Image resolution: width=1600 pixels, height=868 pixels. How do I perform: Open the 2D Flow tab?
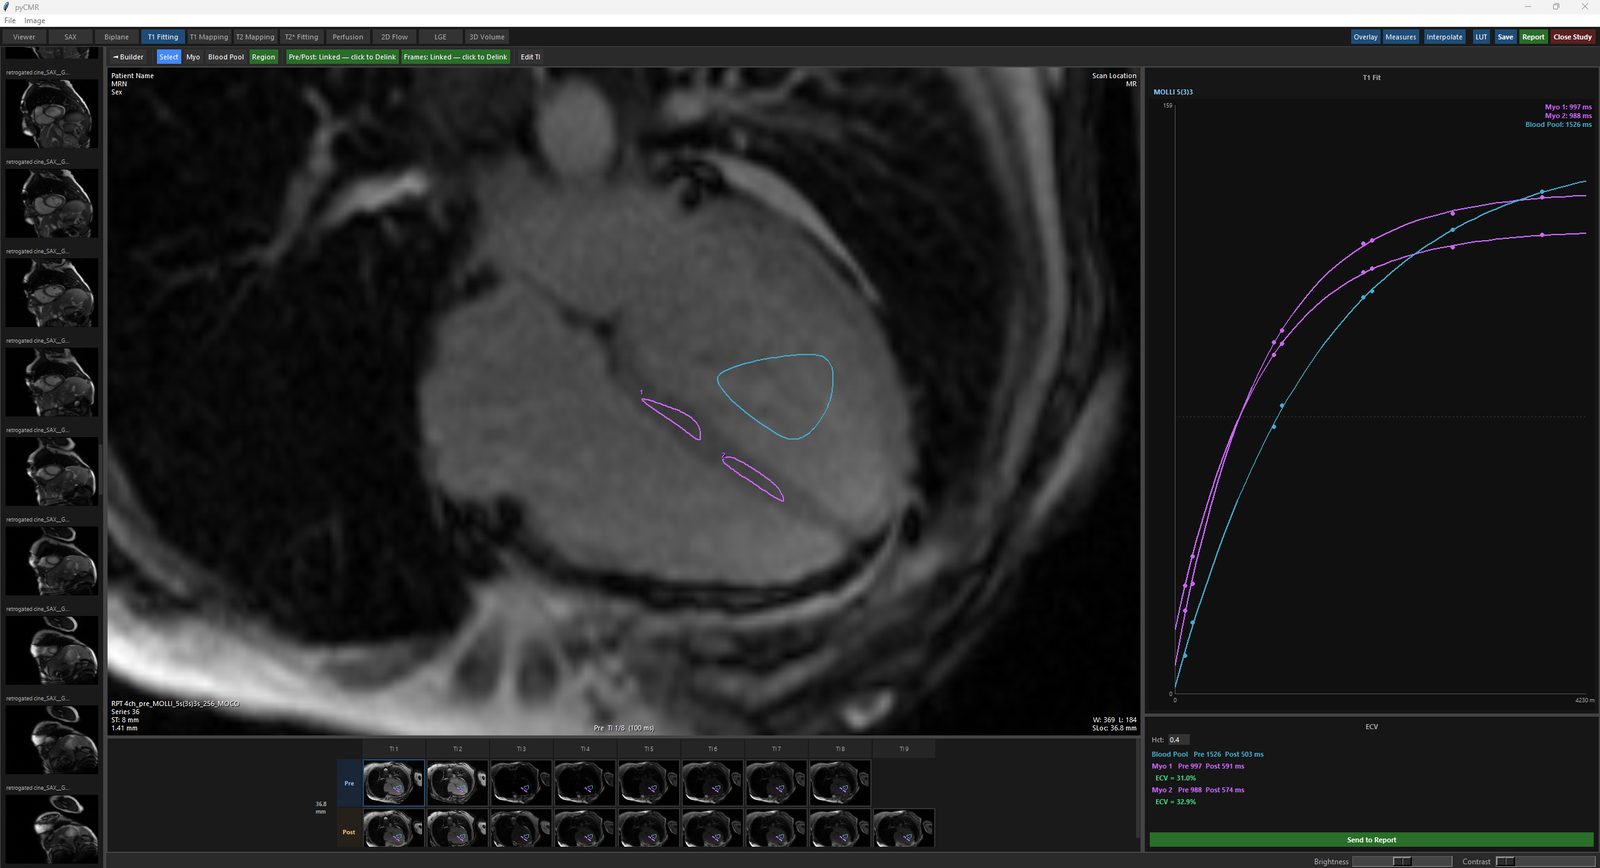(x=394, y=37)
